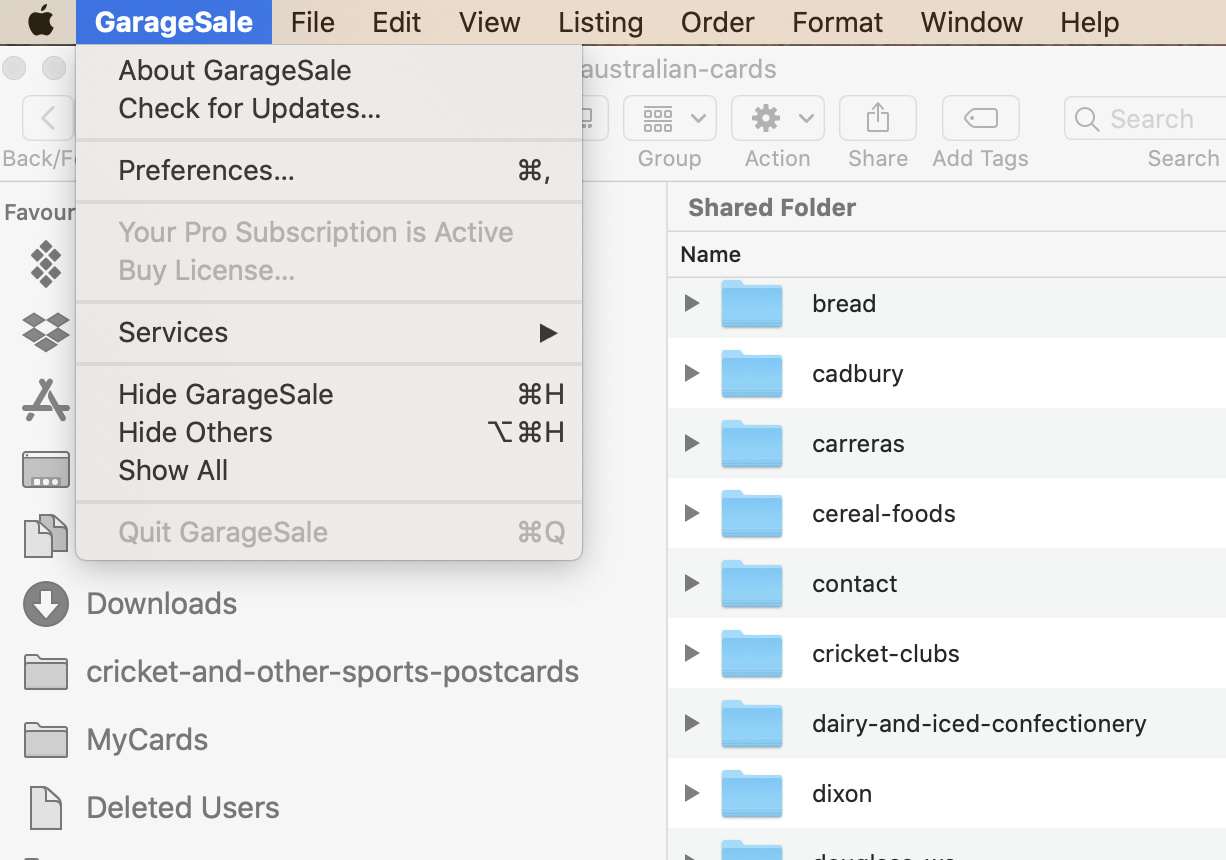1226x860 pixels.
Task: Select the Applications sidebar icon
Action: [x=46, y=400]
